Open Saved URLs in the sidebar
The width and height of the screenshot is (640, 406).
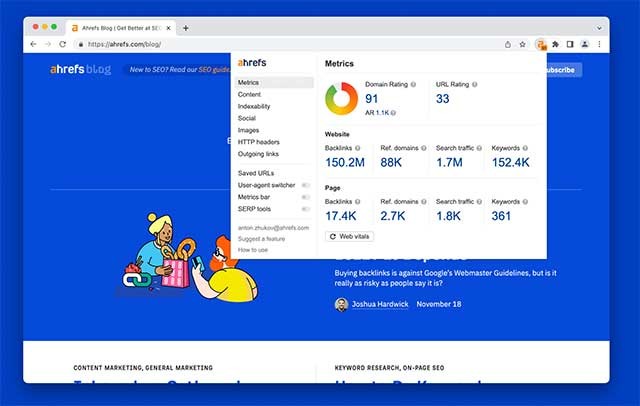point(256,173)
